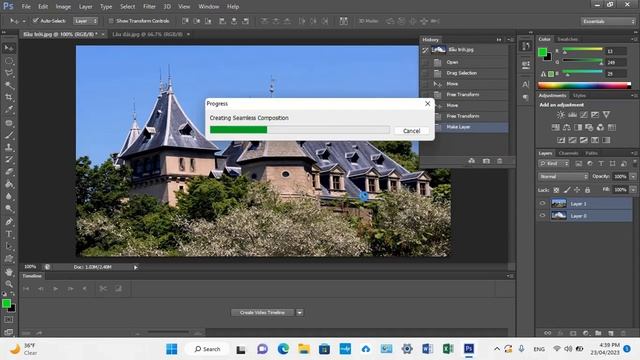Image resolution: width=640 pixels, height=360 pixels.
Task: Toggle the pixel layer filter icon
Action: coord(578,164)
